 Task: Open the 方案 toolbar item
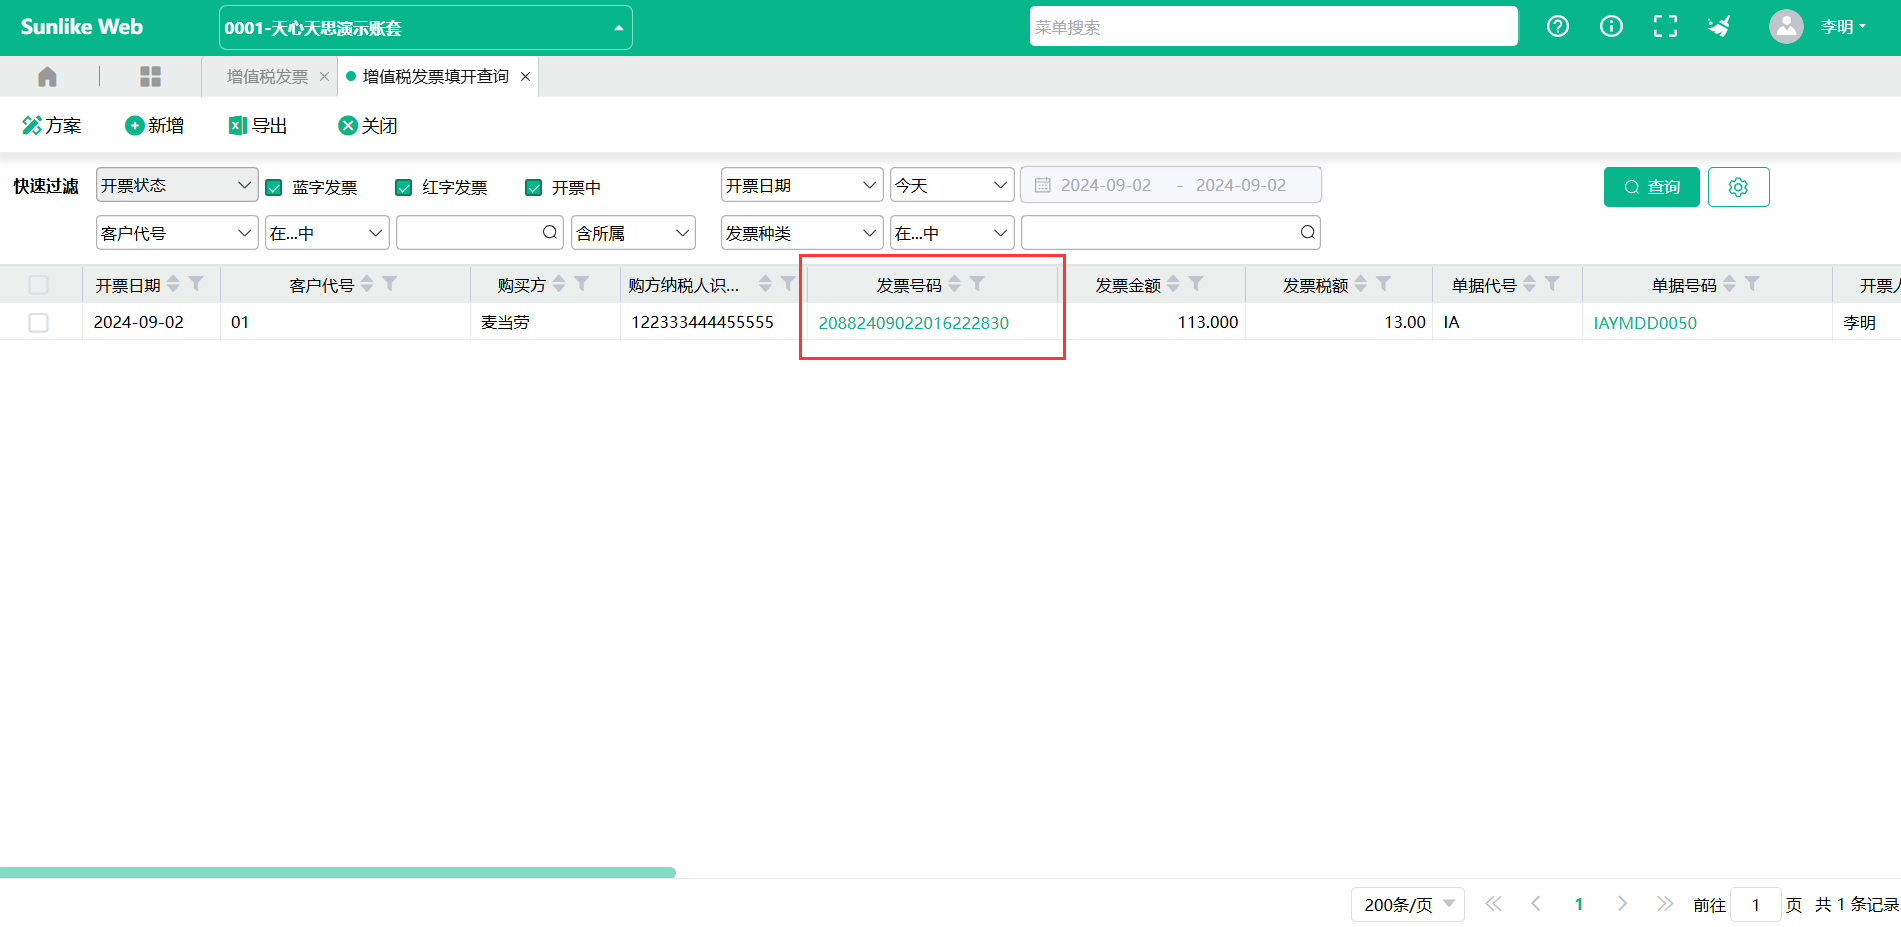point(52,125)
